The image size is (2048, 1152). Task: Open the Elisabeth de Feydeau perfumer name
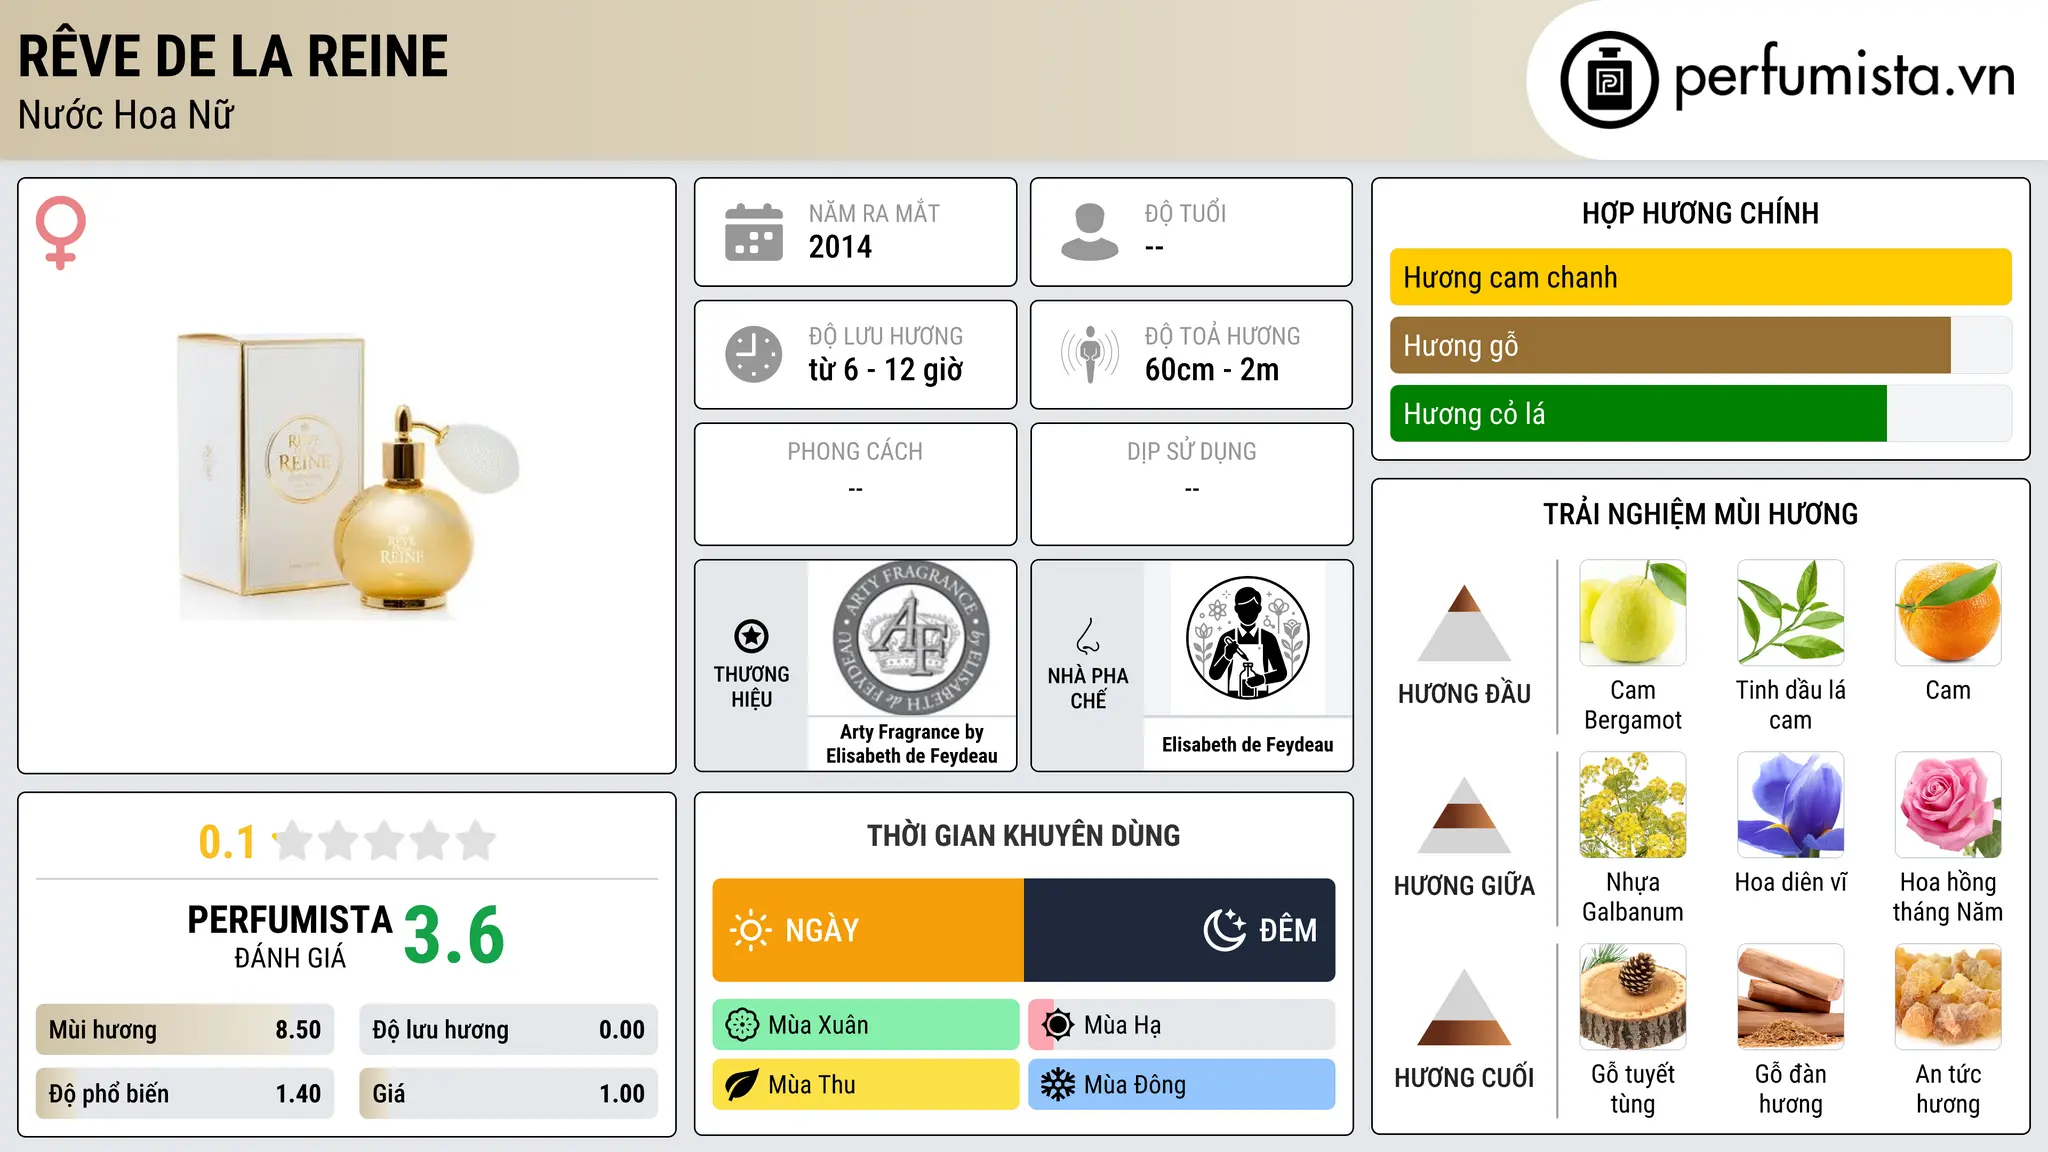[1248, 745]
